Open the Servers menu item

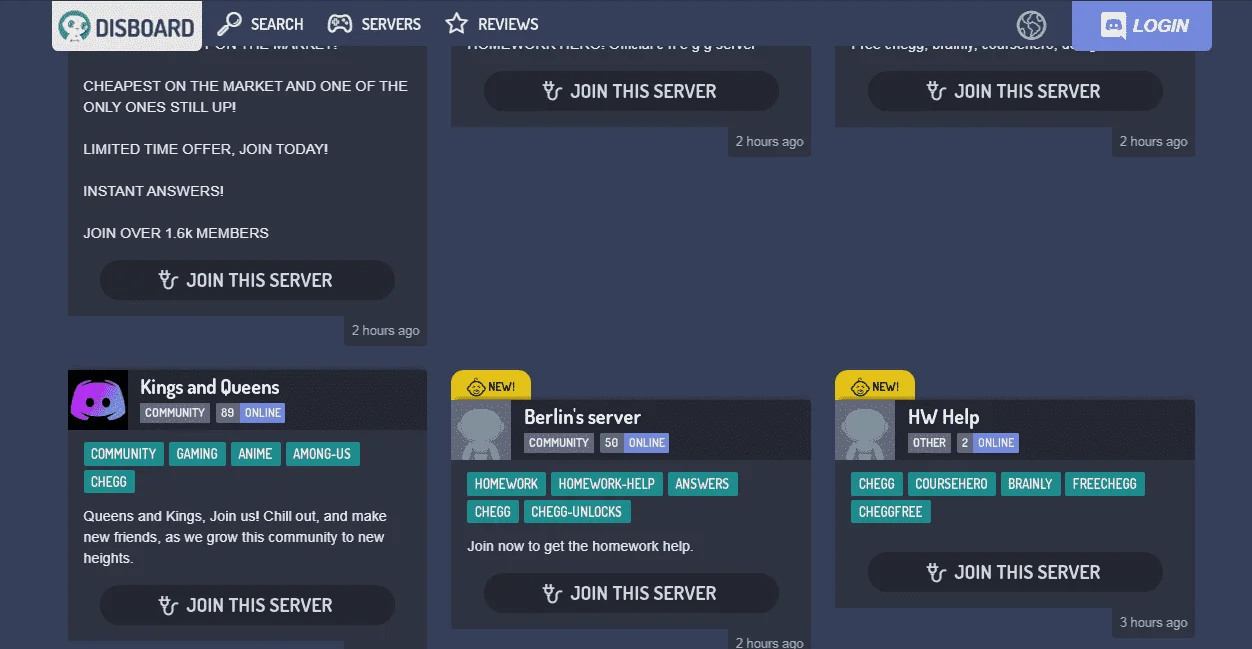click(374, 24)
